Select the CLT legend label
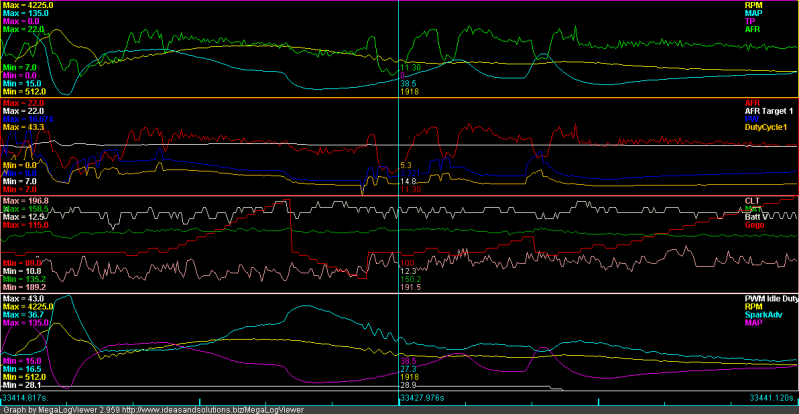 coord(752,201)
